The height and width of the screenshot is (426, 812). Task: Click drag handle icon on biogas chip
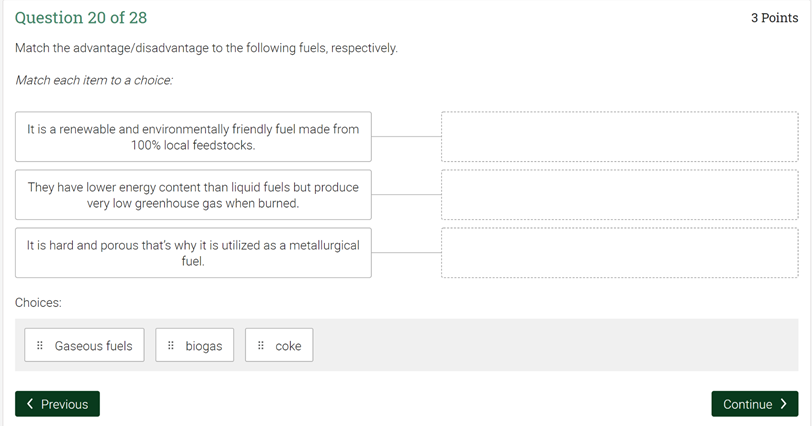171,346
